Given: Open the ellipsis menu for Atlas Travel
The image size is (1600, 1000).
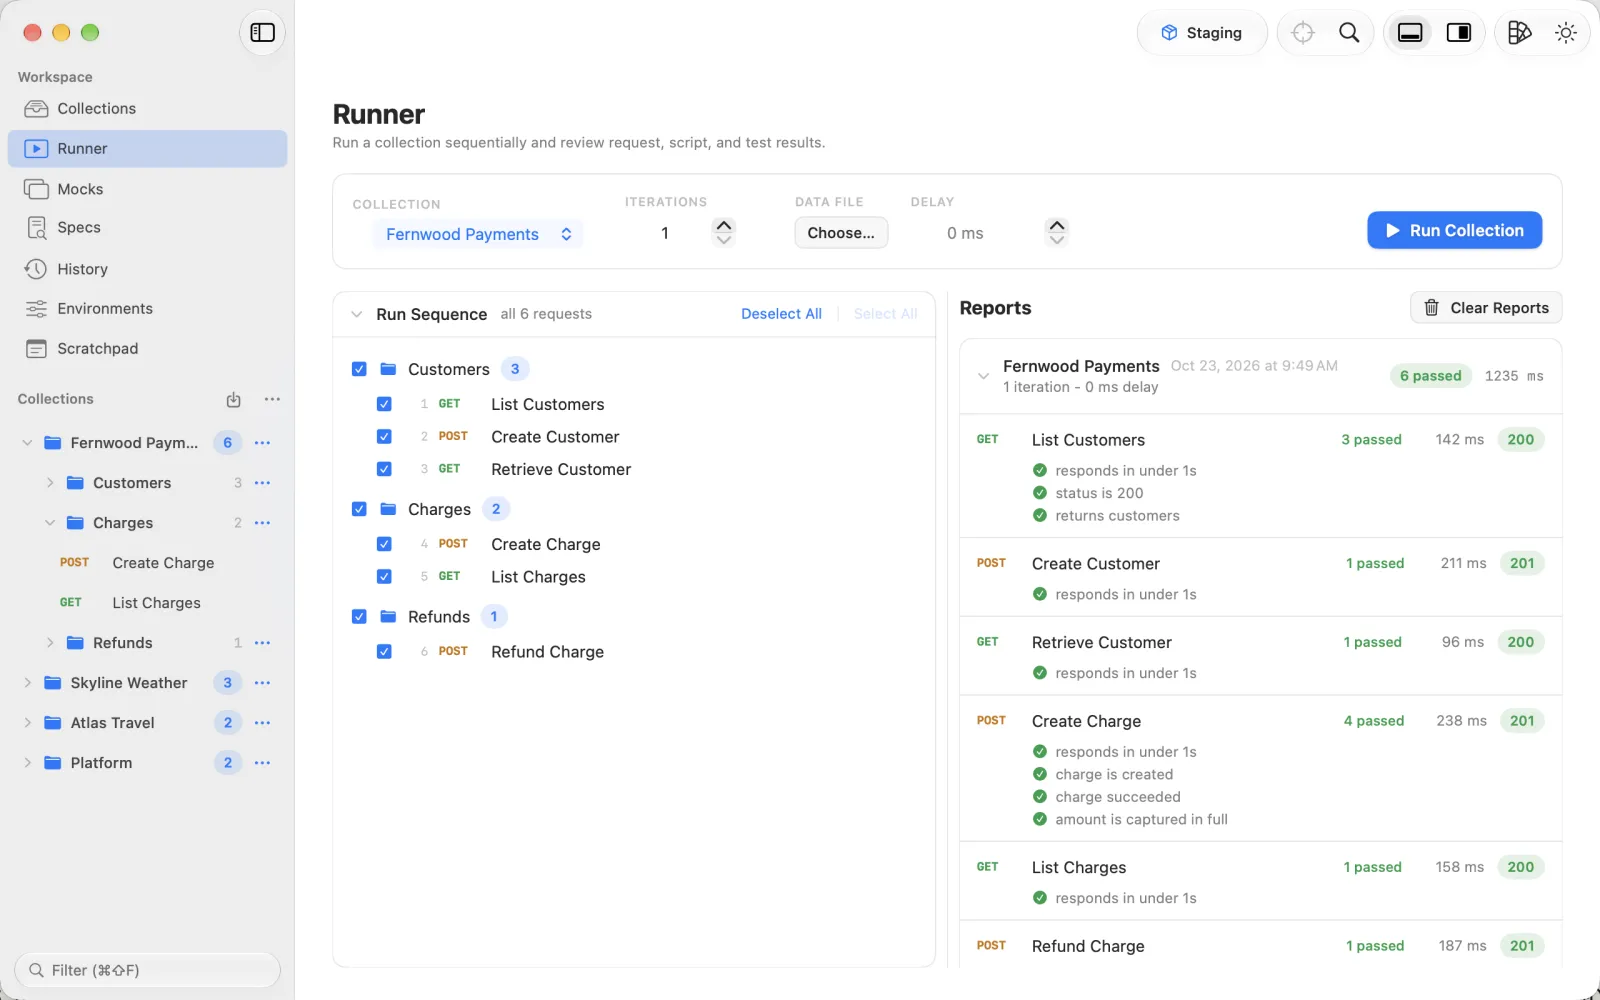Looking at the screenshot, I should [263, 723].
